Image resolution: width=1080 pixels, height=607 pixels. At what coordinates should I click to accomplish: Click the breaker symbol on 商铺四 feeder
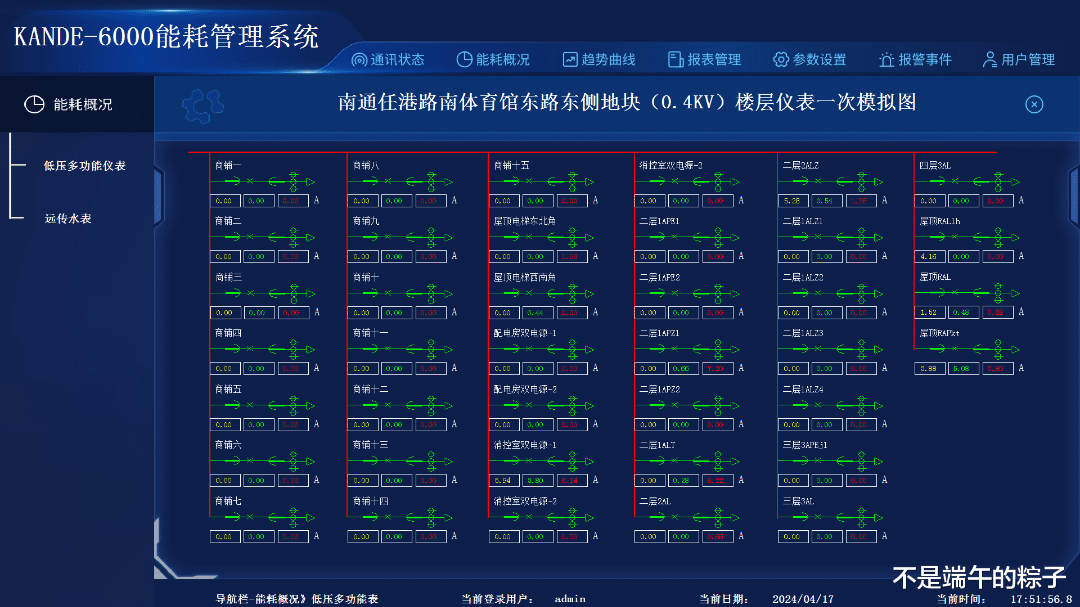(251, 349)
